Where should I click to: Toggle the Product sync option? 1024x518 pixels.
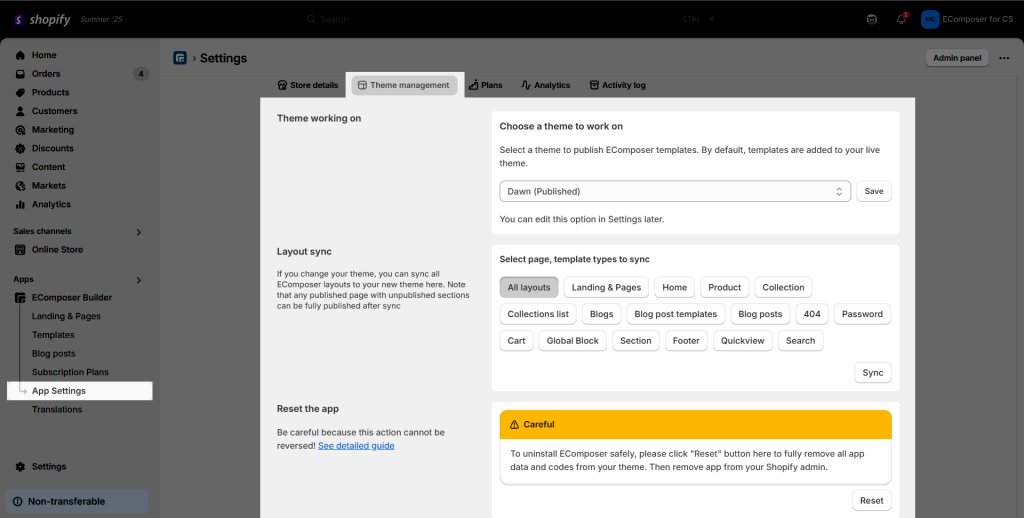coord(724,287)
